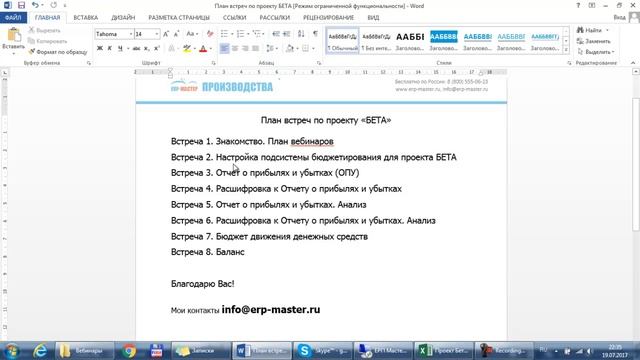640x360 pixels.
Task: Toggle italic (К) formatting
Action: click(x=109, y=48)
